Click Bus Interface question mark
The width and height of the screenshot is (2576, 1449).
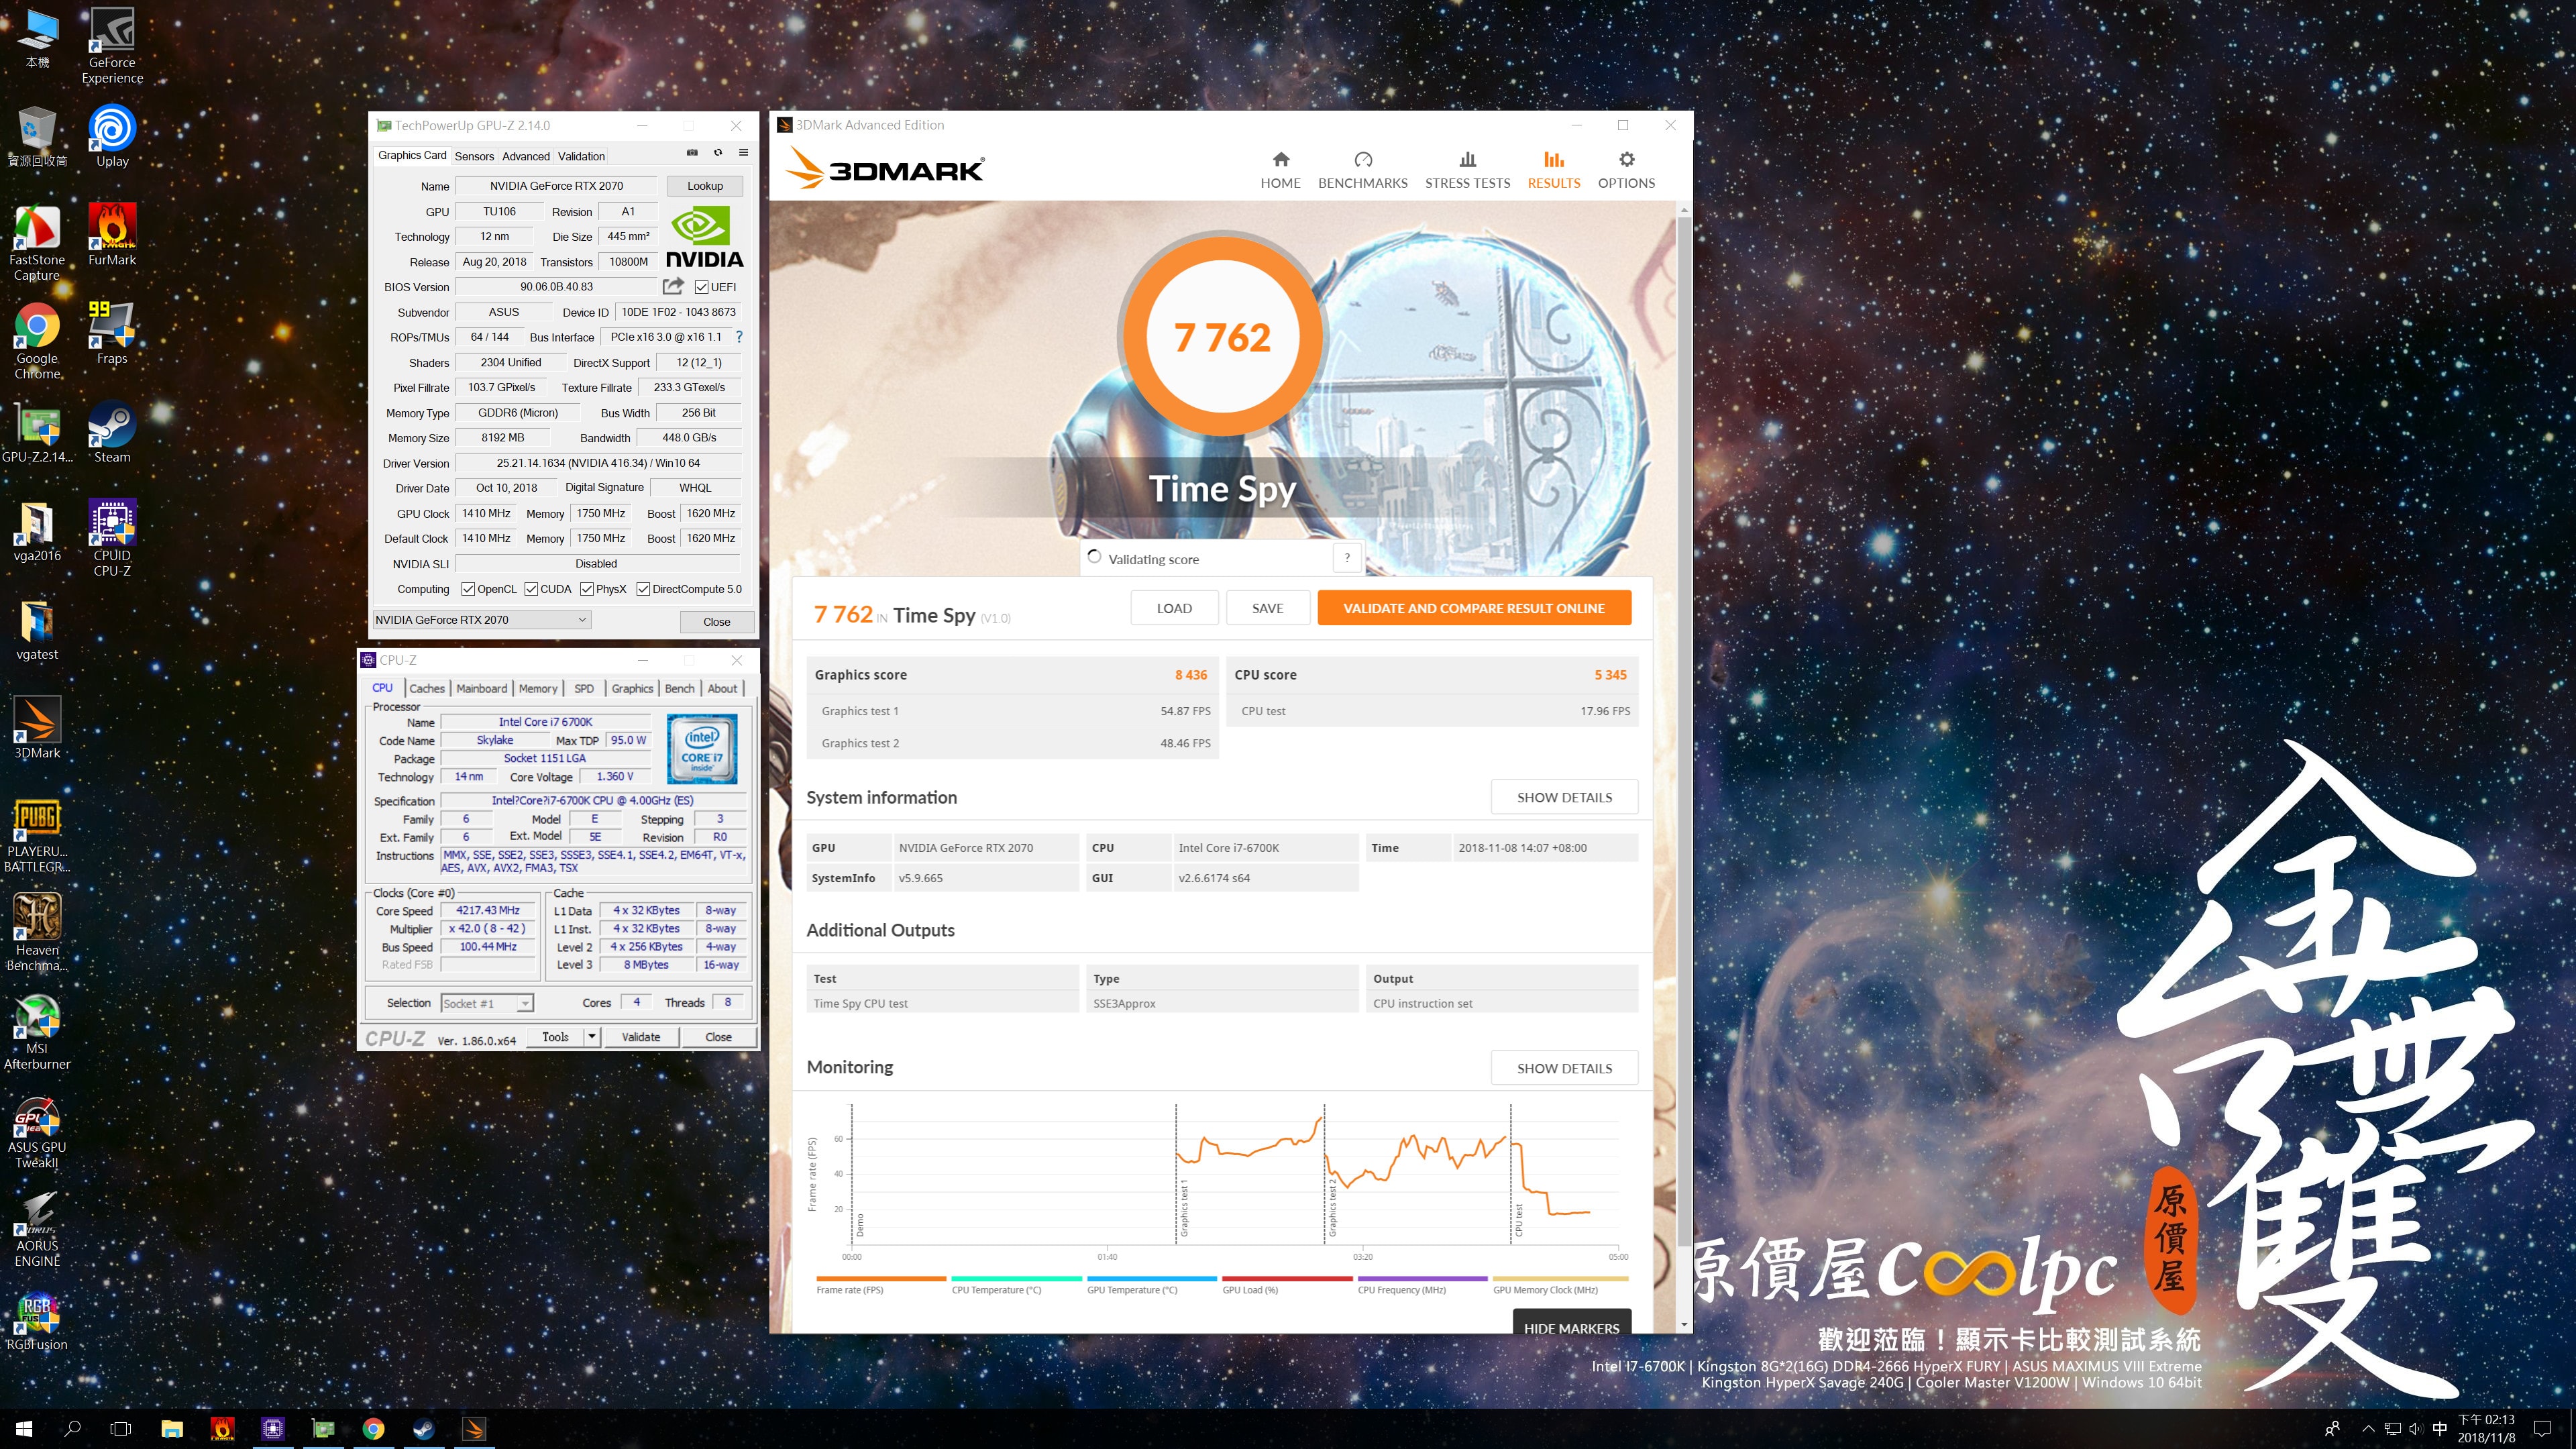[739, 337]
